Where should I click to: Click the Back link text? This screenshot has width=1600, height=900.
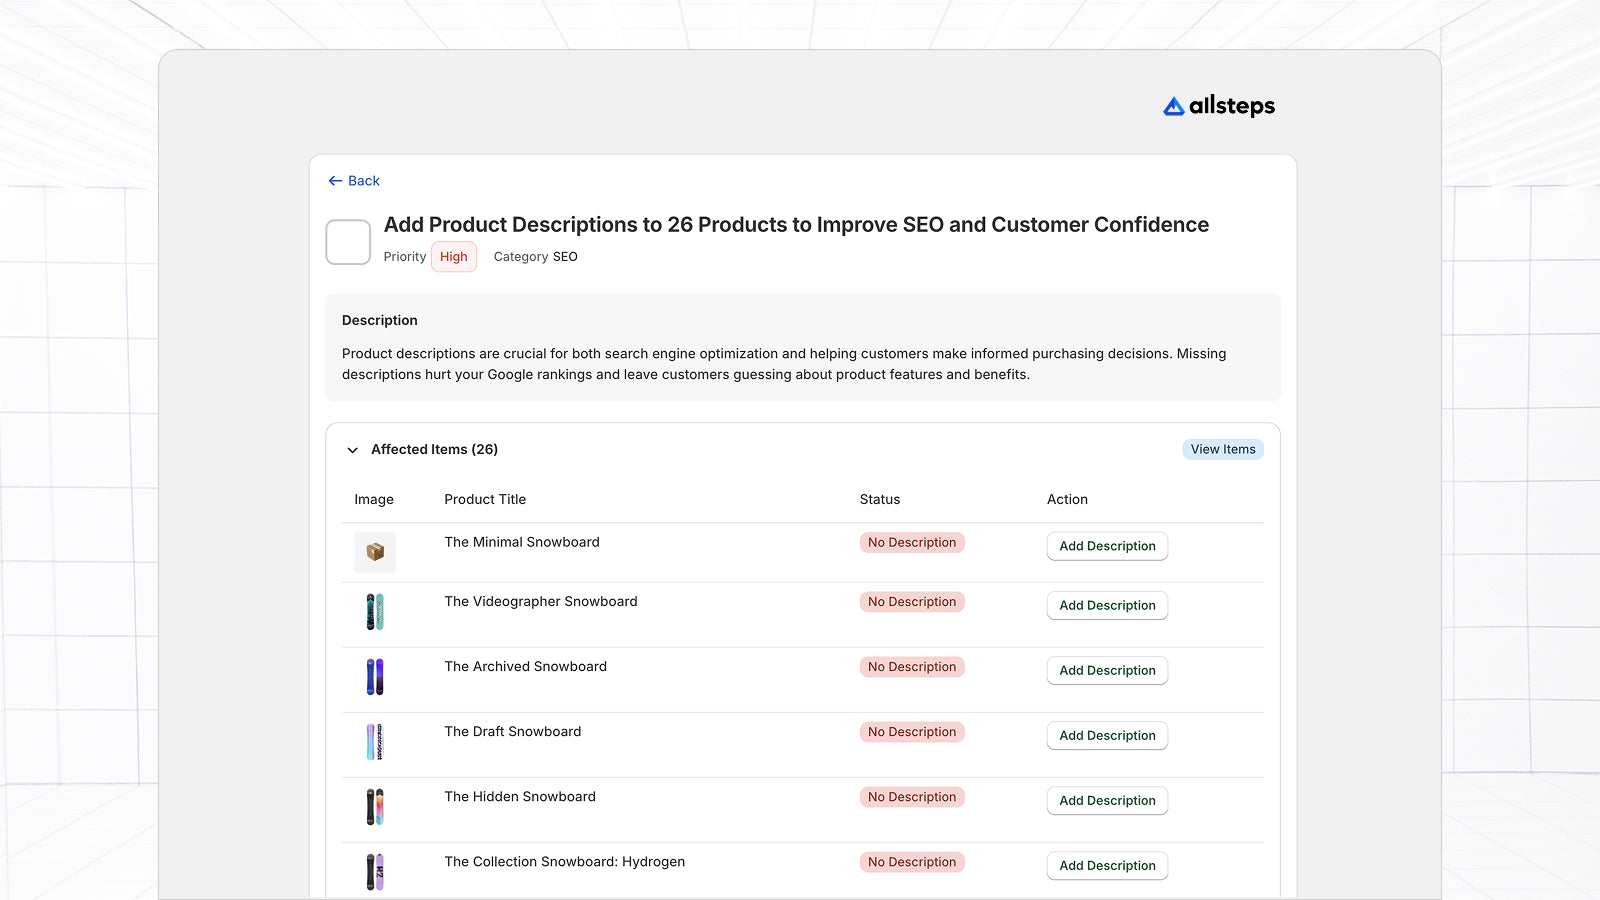[364, 181]
